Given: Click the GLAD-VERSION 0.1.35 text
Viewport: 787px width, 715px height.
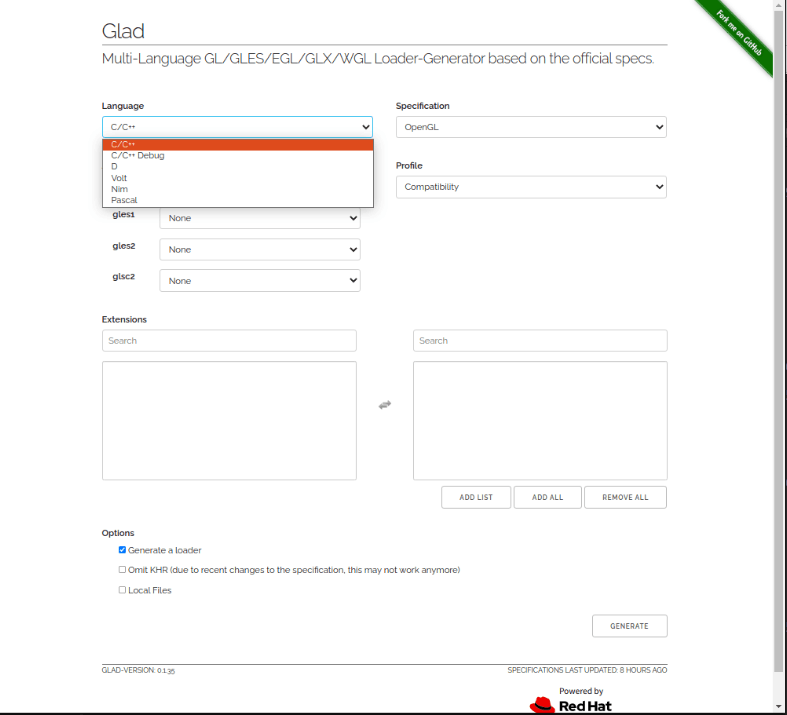Looking at the screenshot, I should (138, 670).
